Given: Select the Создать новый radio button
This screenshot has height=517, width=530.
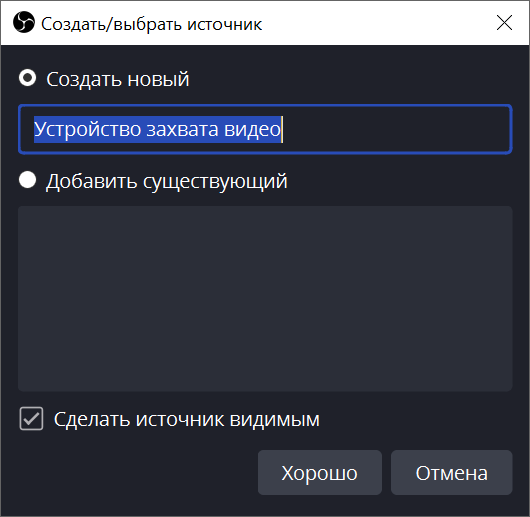Looking at the screenshot, I should tap(27, 78).
